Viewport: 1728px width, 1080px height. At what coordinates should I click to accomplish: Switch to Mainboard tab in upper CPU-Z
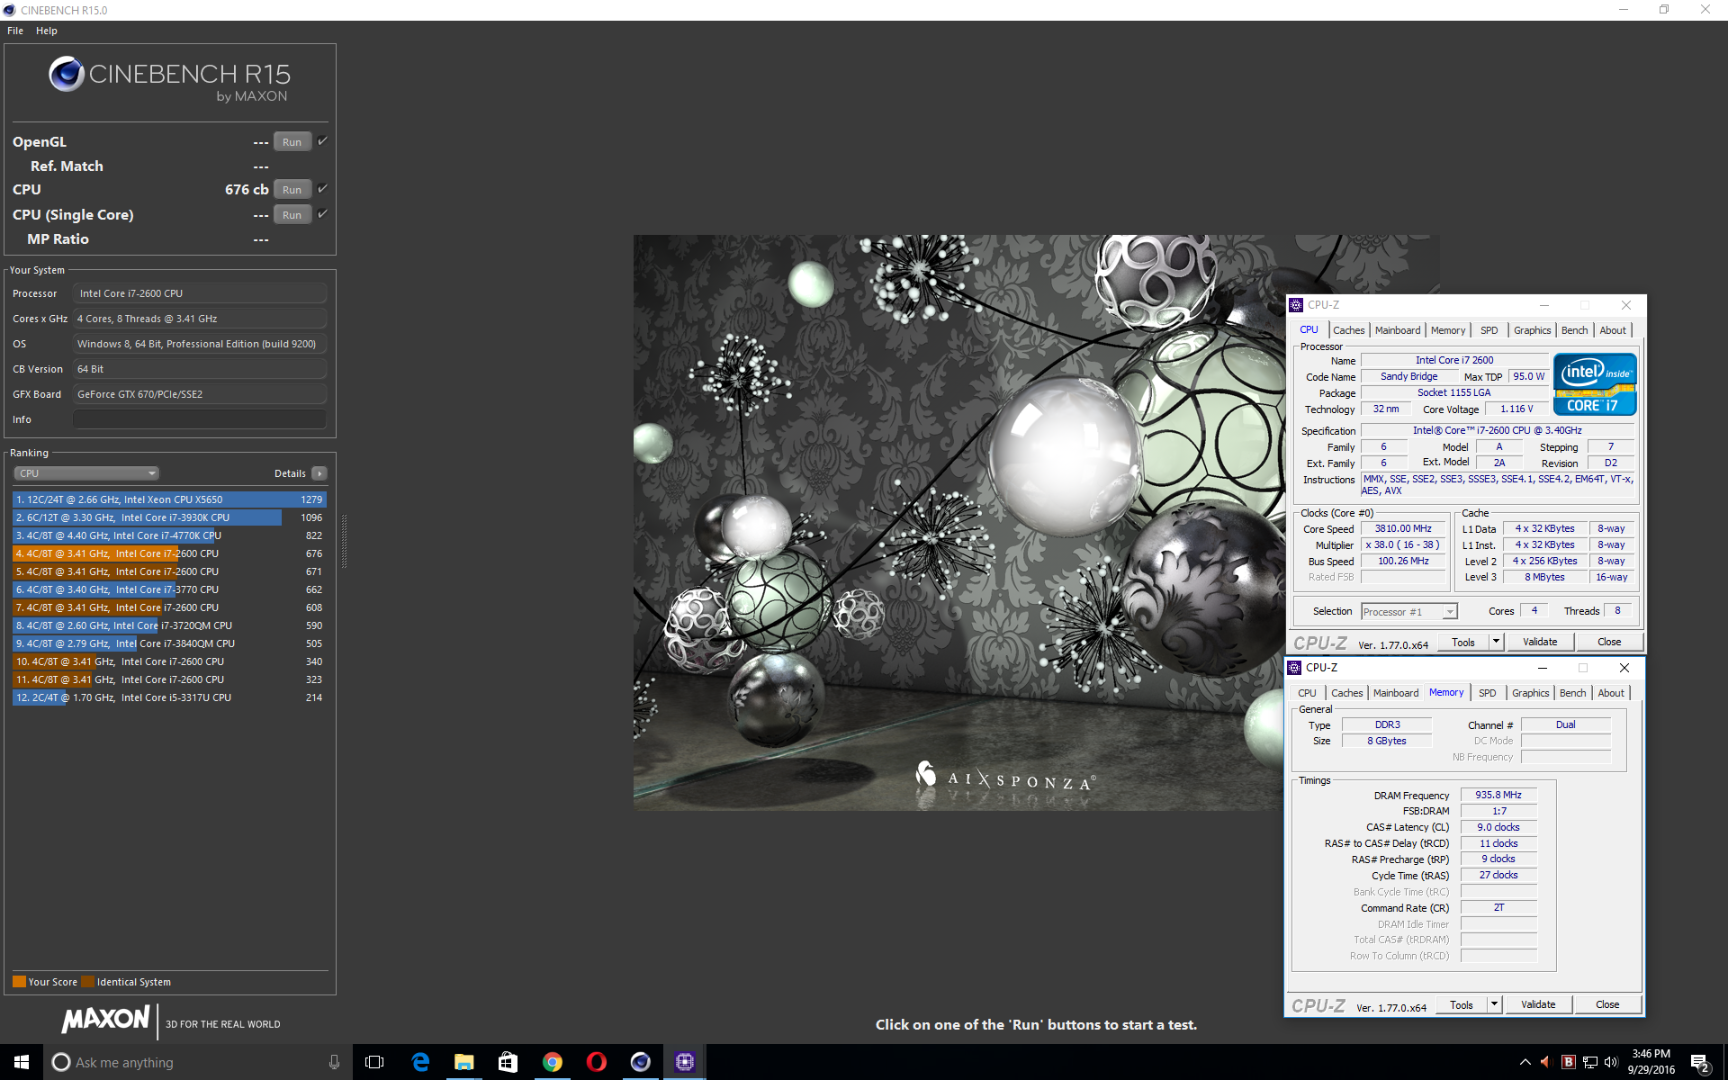[x=1397, y=330]
